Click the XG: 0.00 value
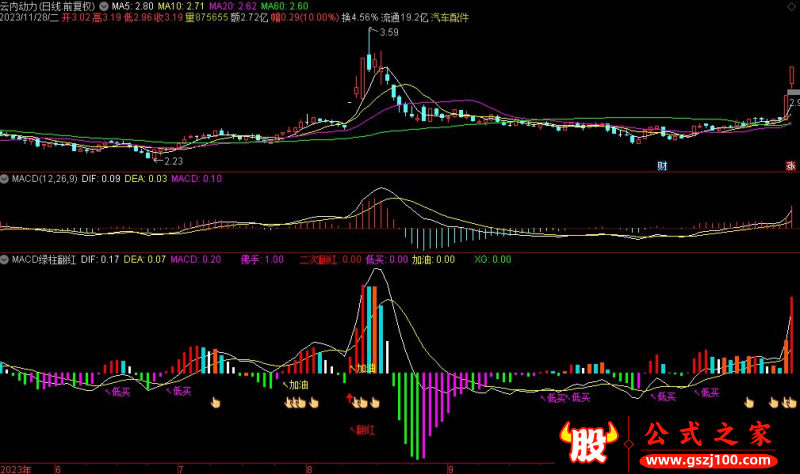The height and width of the screenshot is (474, 800). click(x=493, y=259)
